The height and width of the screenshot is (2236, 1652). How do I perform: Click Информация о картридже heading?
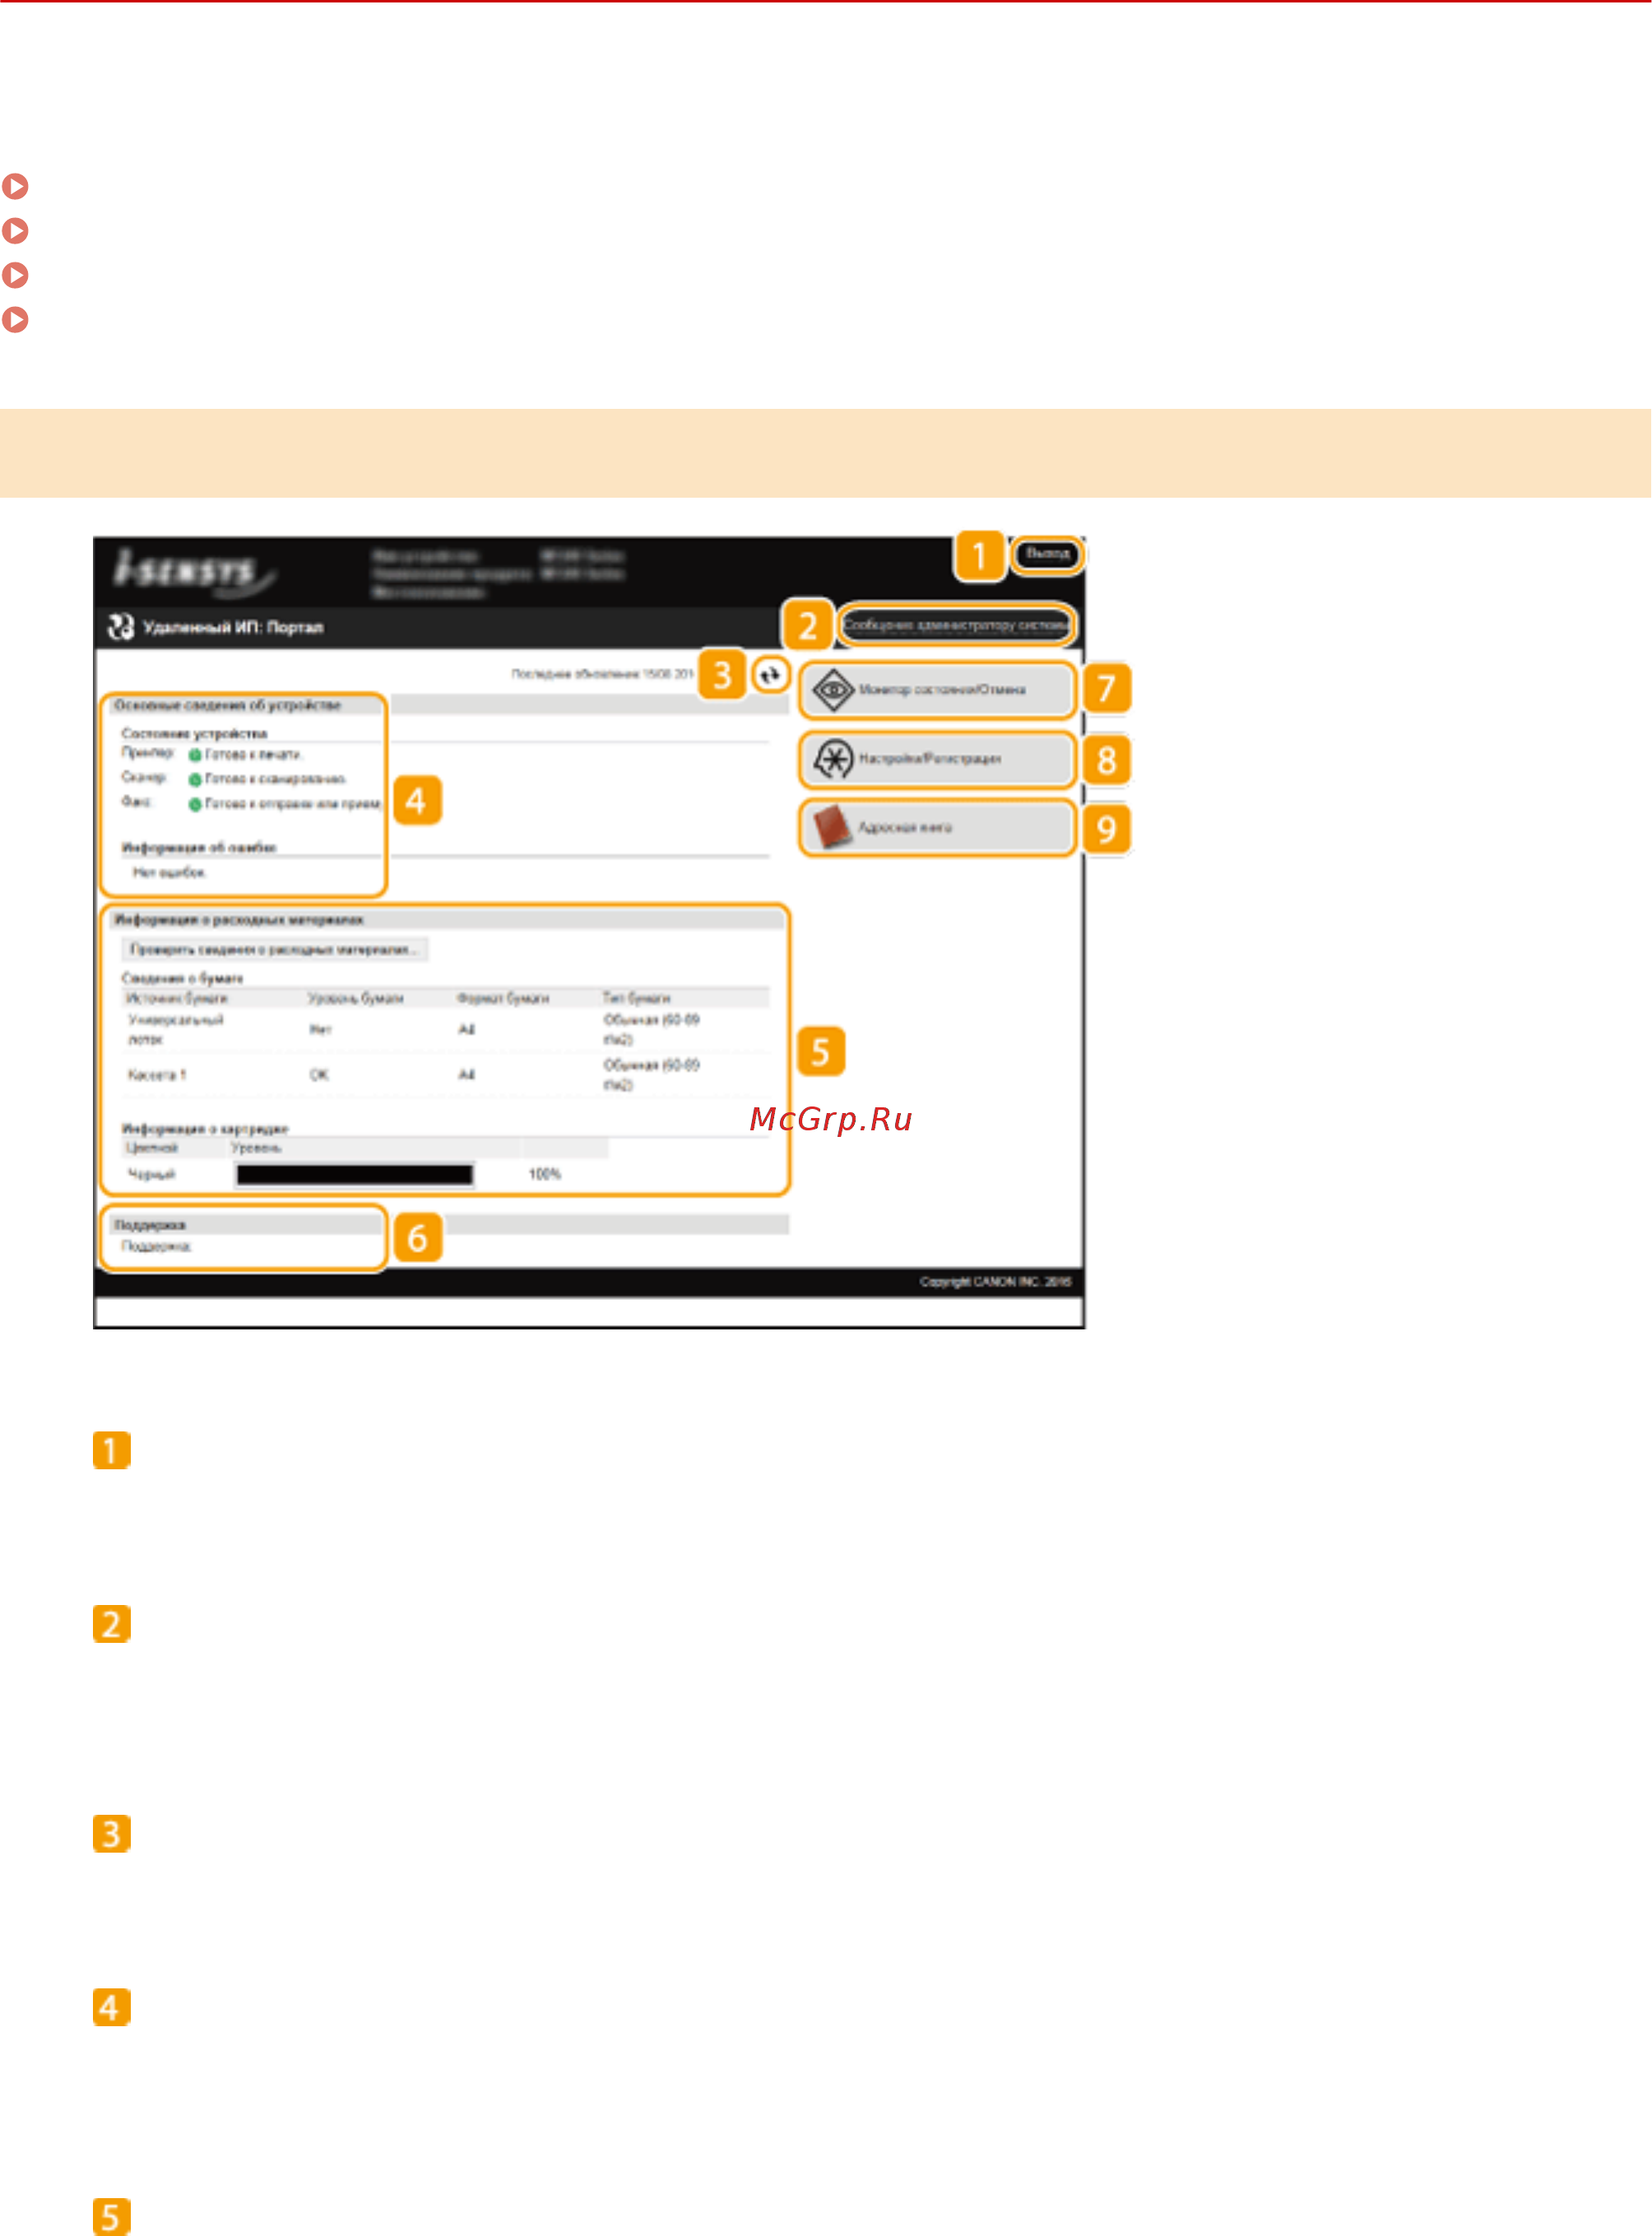[x=205, y=1129]
